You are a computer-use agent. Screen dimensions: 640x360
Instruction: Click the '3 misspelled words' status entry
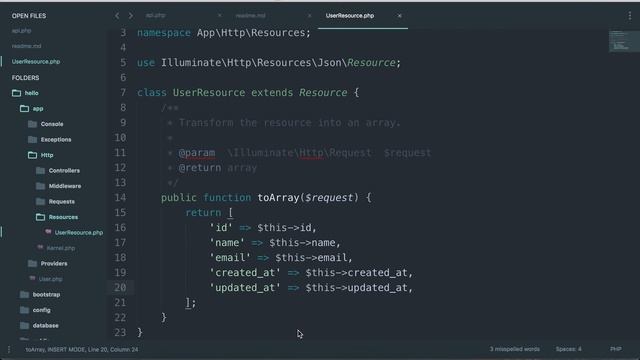(515, 349)
